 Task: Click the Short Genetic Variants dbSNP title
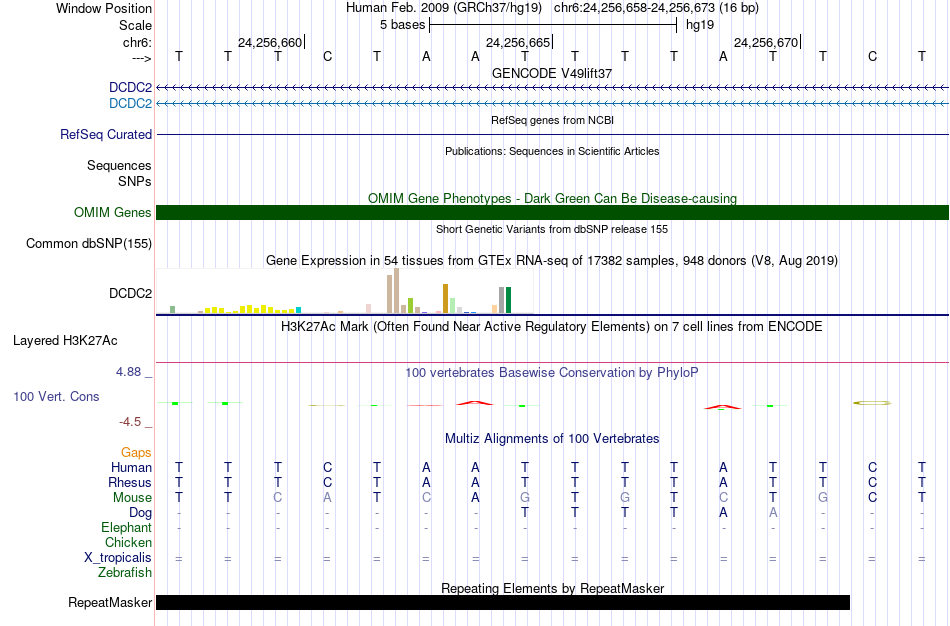(552, 229)
